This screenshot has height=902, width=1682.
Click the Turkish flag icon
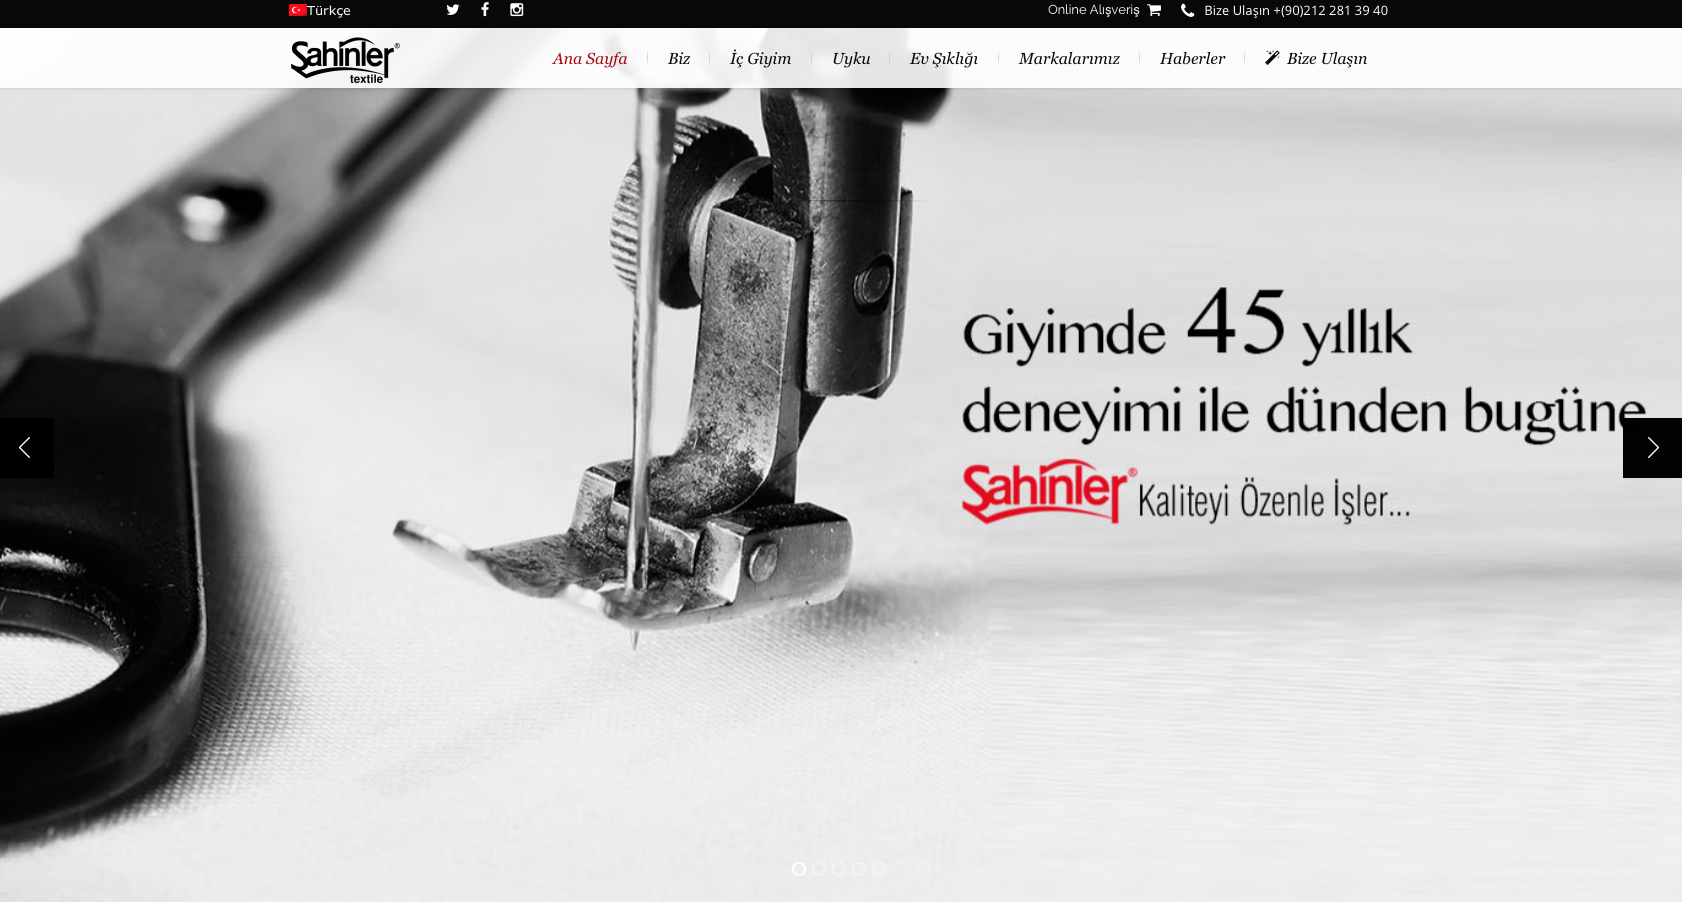pyautogui.click(x=297, y=10)
